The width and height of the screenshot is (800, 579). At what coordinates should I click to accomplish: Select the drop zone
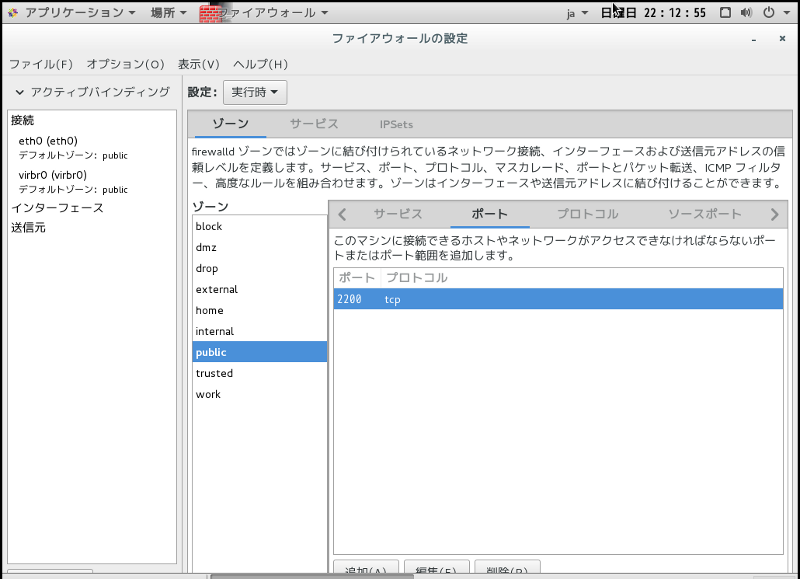259,268
